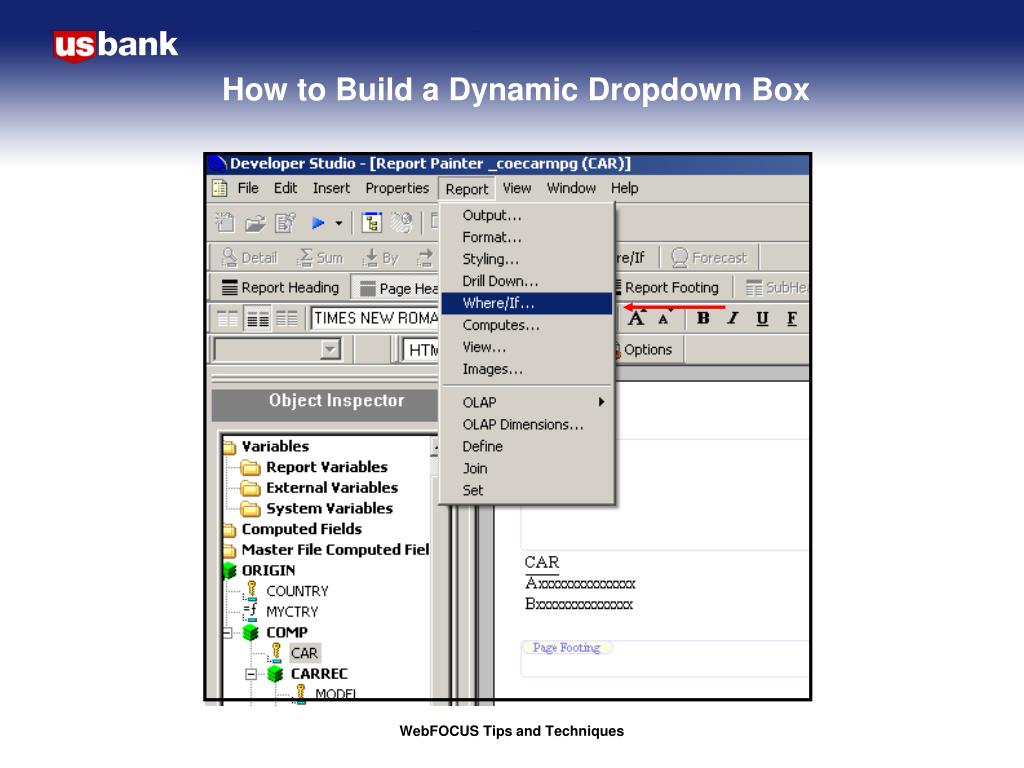The width and height of the screenshot is (1024, 768).
Task: Choose Images... from the Report menu
Action: 528,369
